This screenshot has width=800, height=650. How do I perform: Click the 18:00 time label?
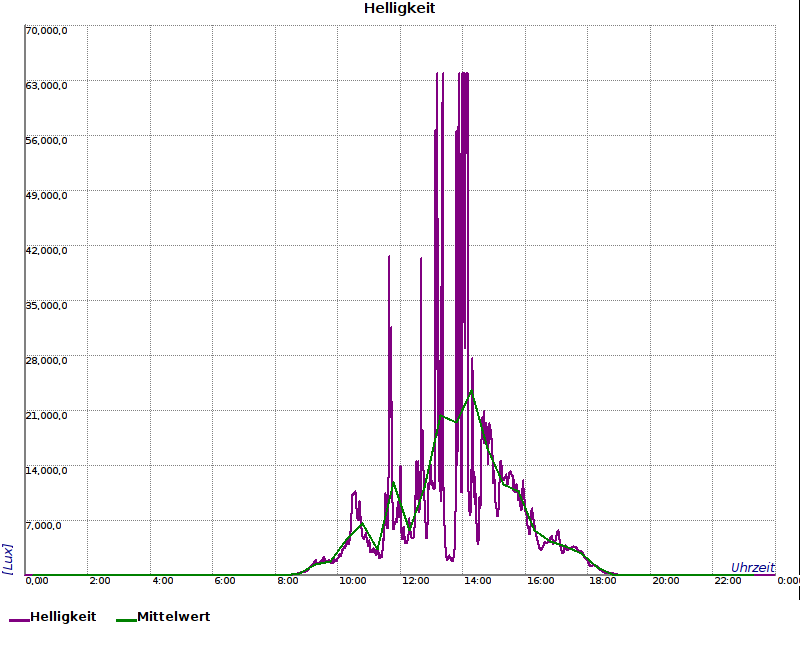coord(603,581)
